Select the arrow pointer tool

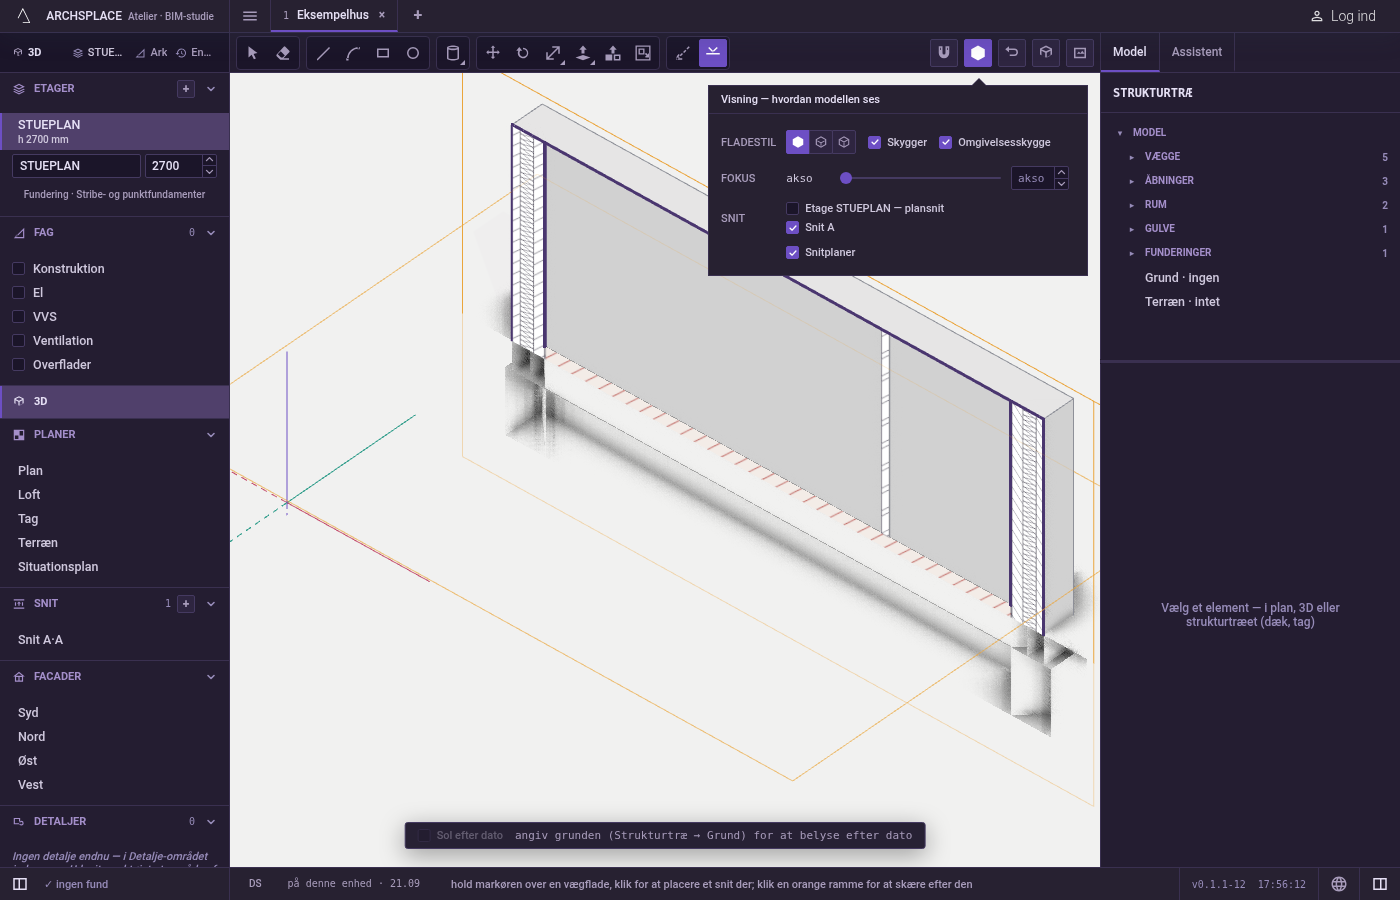click(253, 53)
